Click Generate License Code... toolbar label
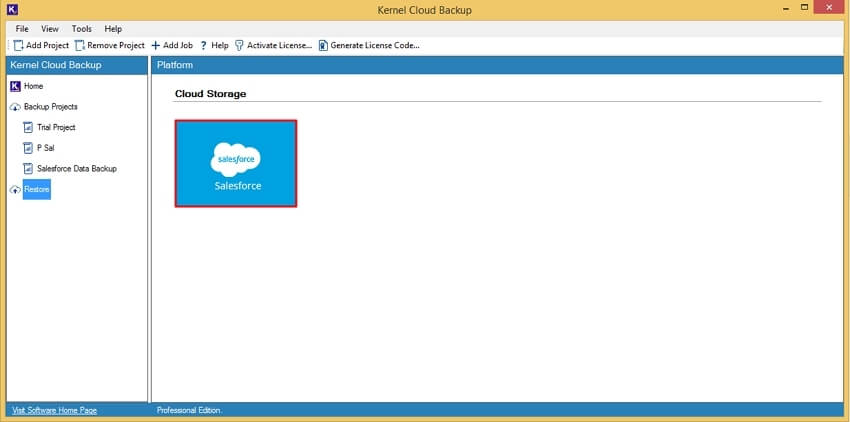This screenshot has height=422, width=850. point(375,46)
